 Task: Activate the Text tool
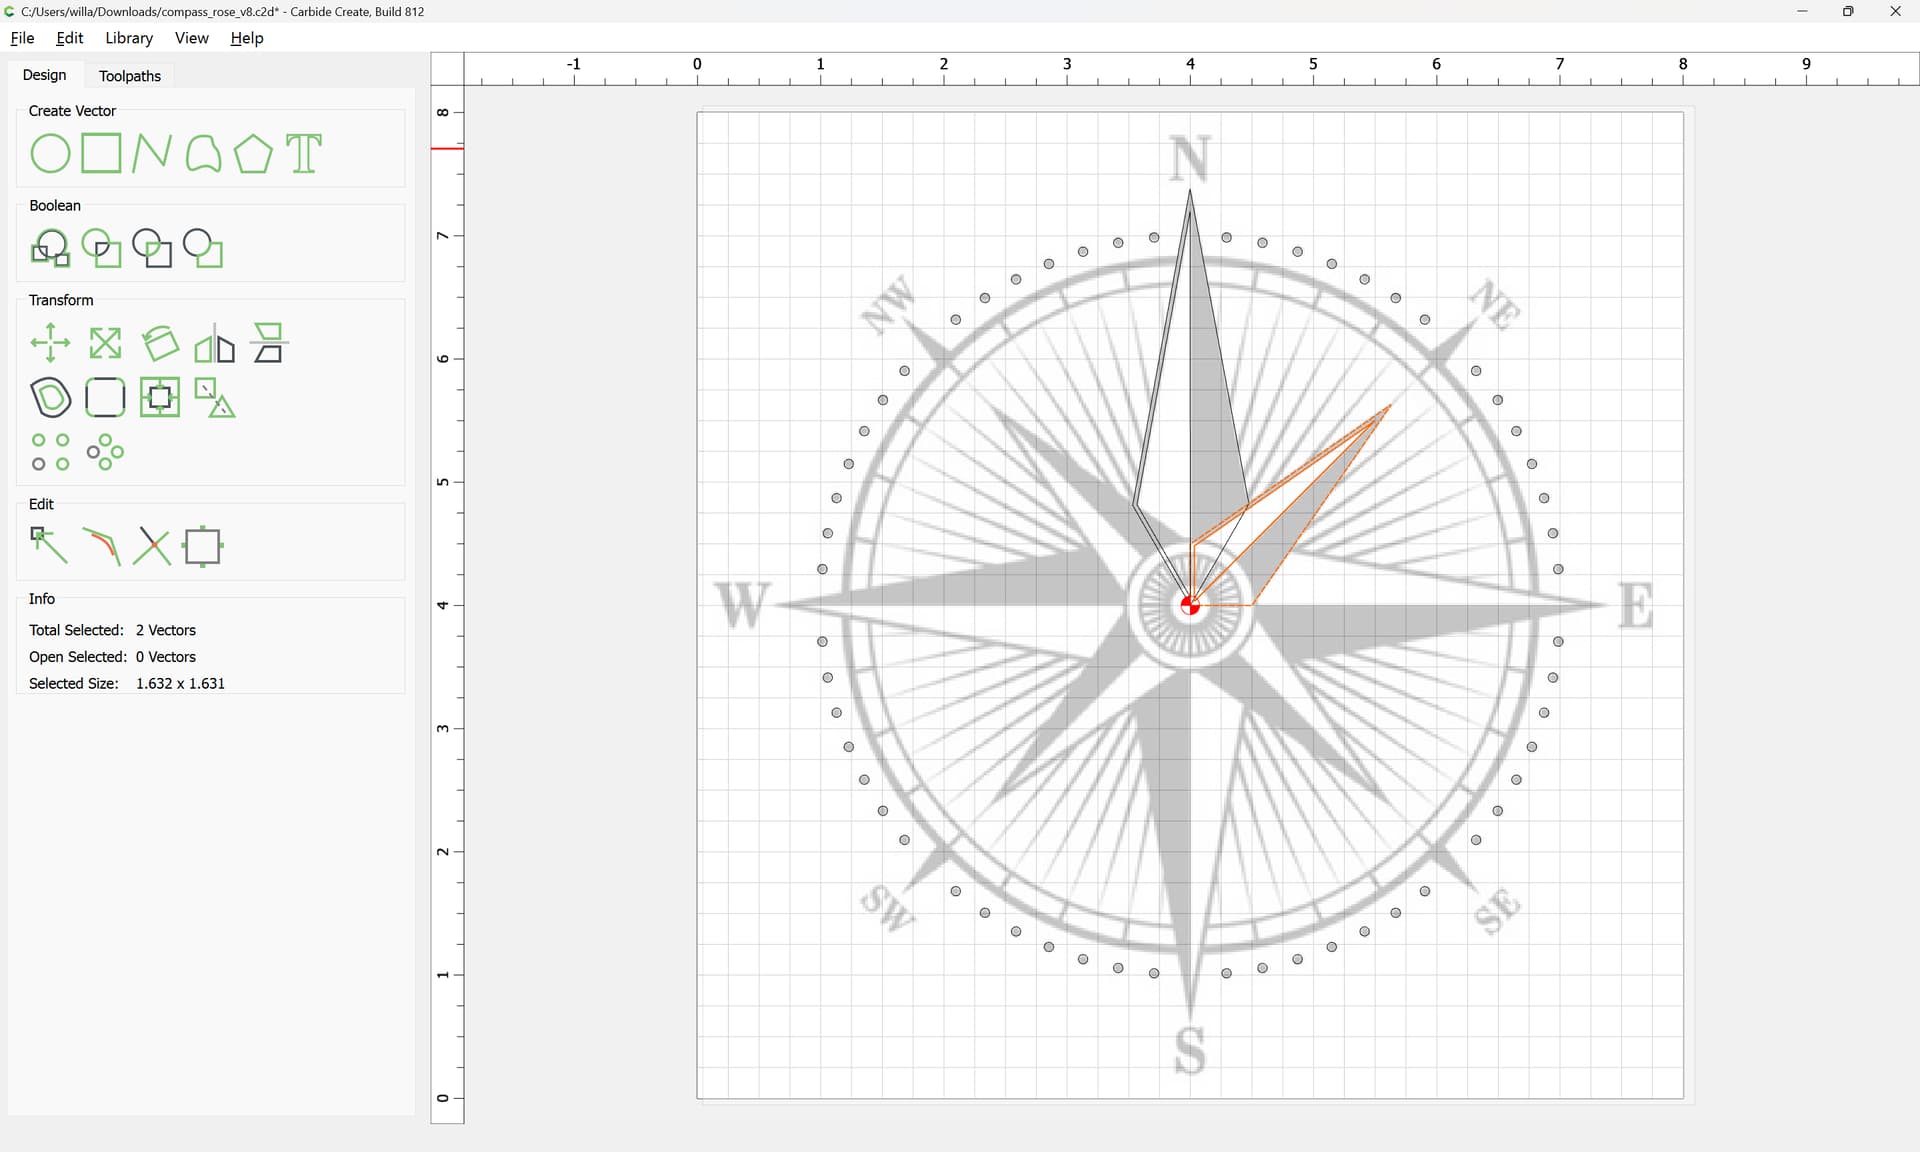point(304,154)
